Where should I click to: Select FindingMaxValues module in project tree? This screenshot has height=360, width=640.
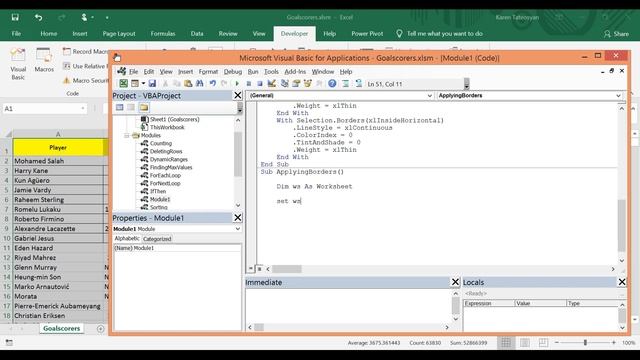pyautogui.click(x=171, y=167)
